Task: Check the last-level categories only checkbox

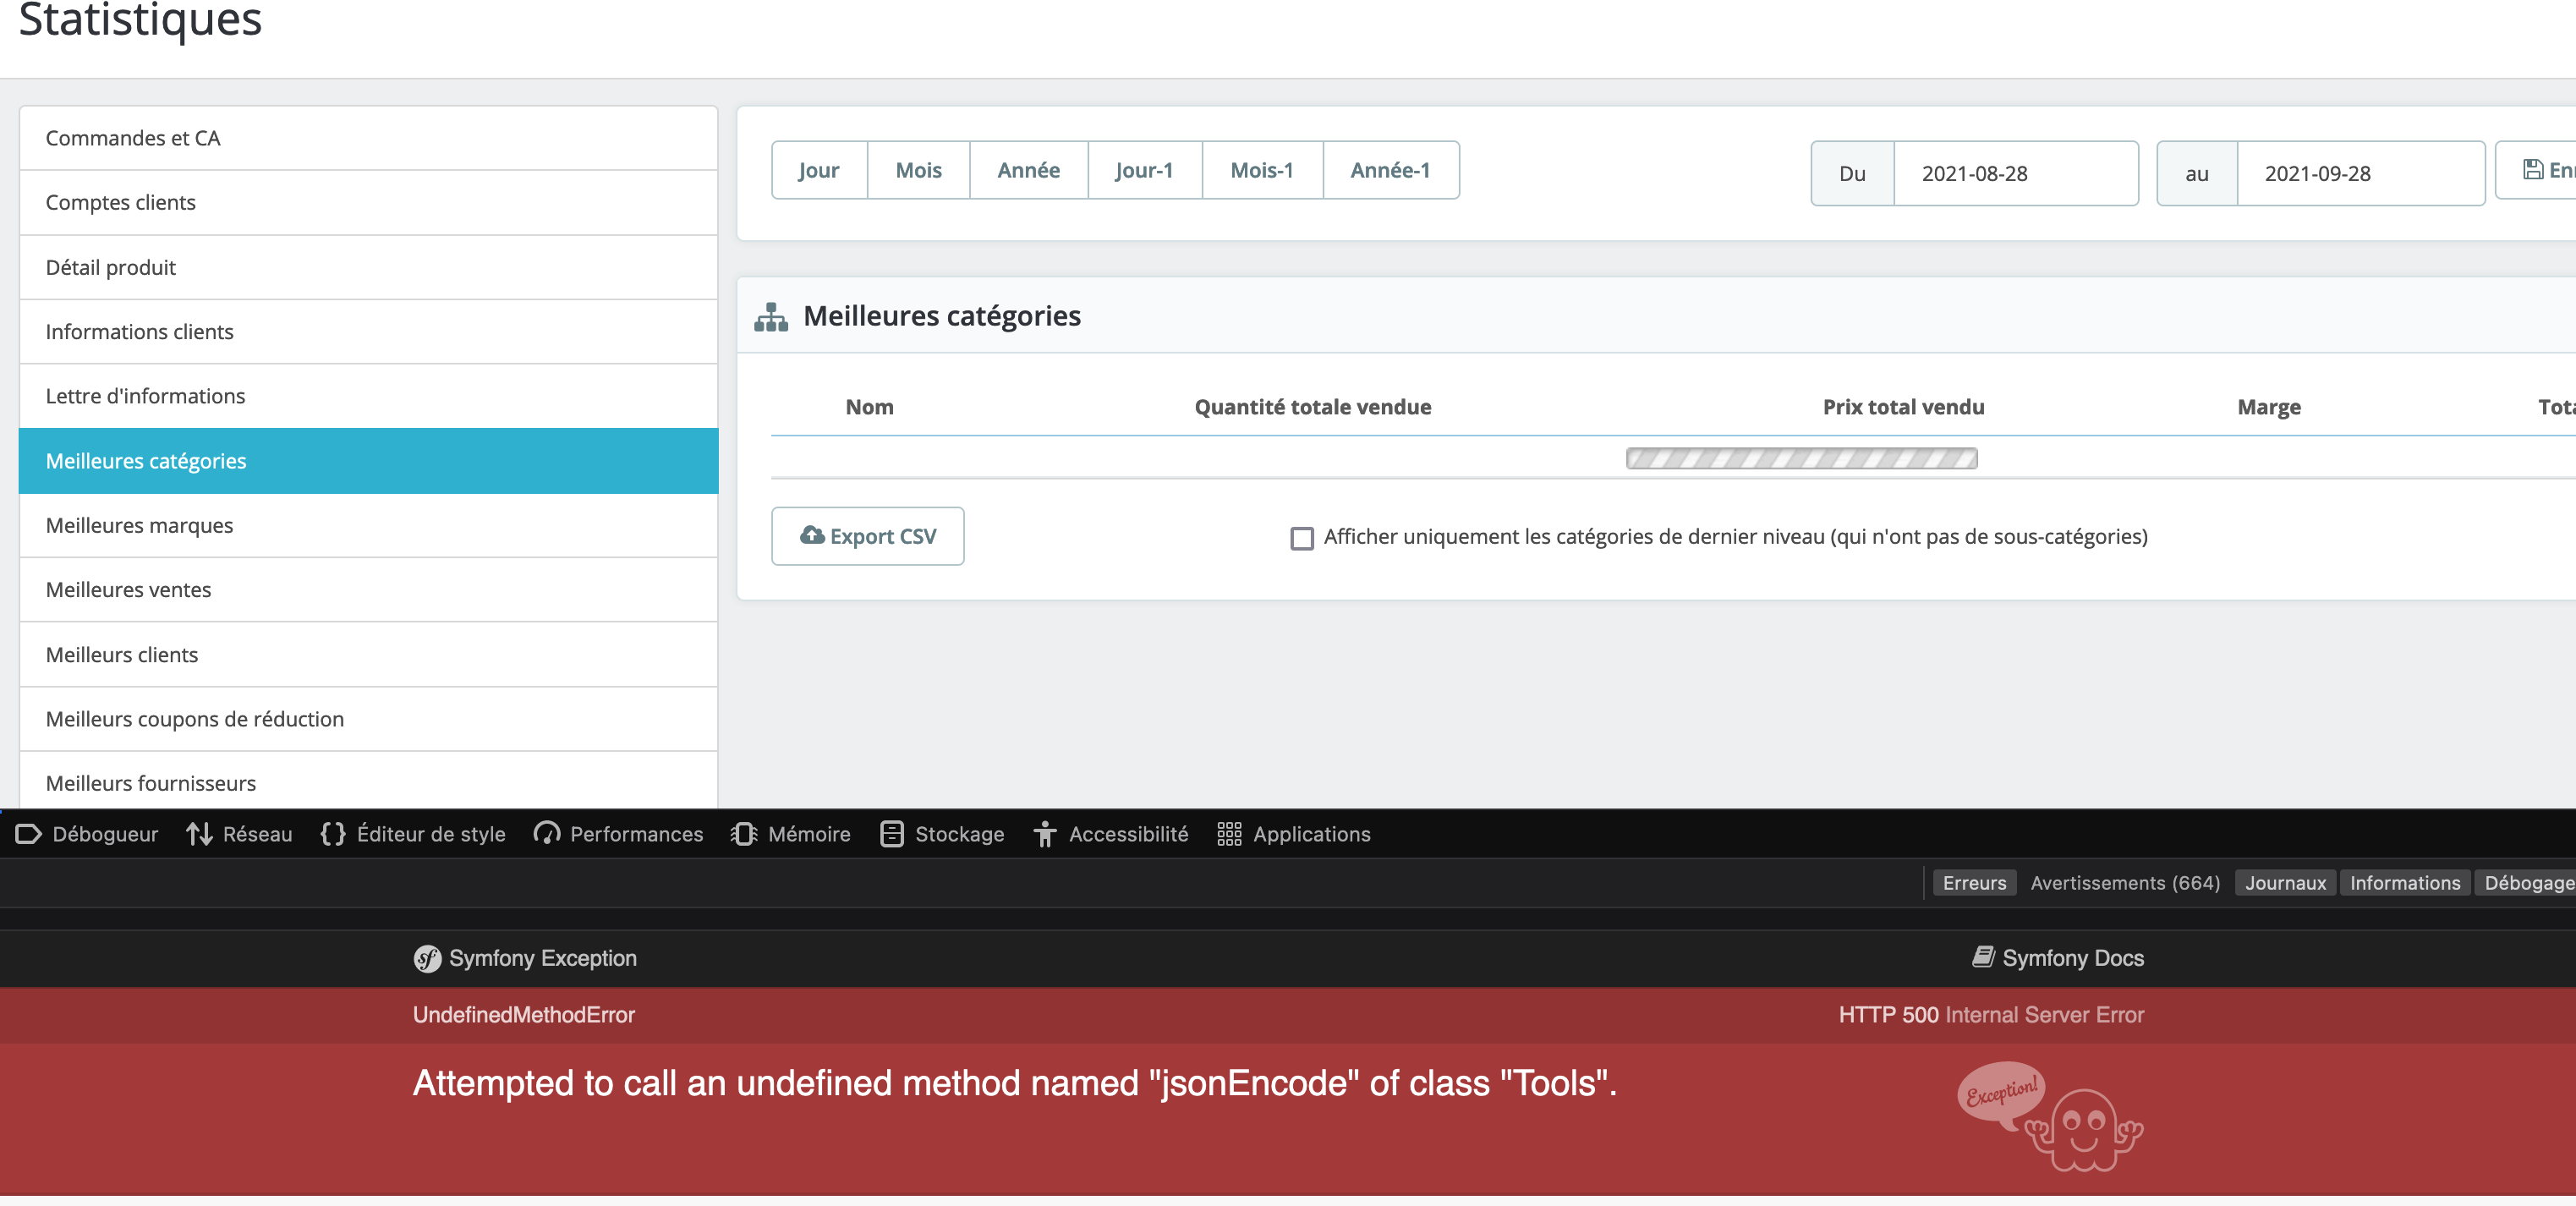Action: (1301, 538)
